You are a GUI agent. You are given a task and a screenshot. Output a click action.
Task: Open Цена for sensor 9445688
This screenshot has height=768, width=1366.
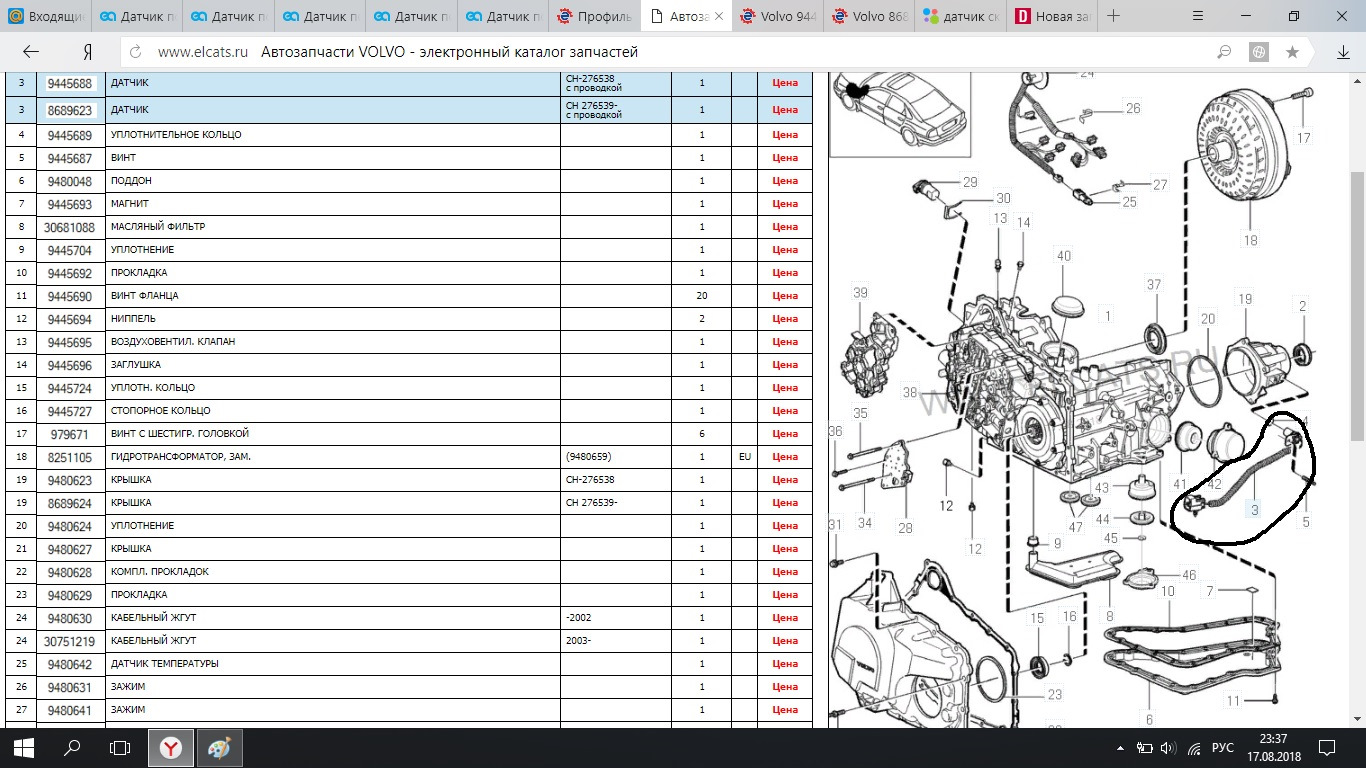785,83
